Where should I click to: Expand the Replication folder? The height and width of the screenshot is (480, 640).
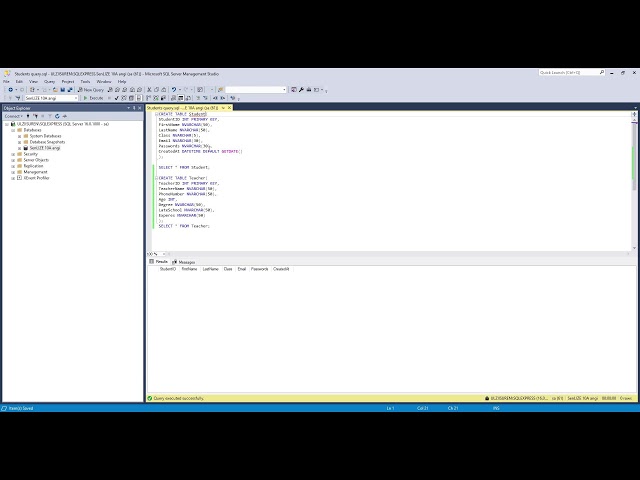point(13,166)
